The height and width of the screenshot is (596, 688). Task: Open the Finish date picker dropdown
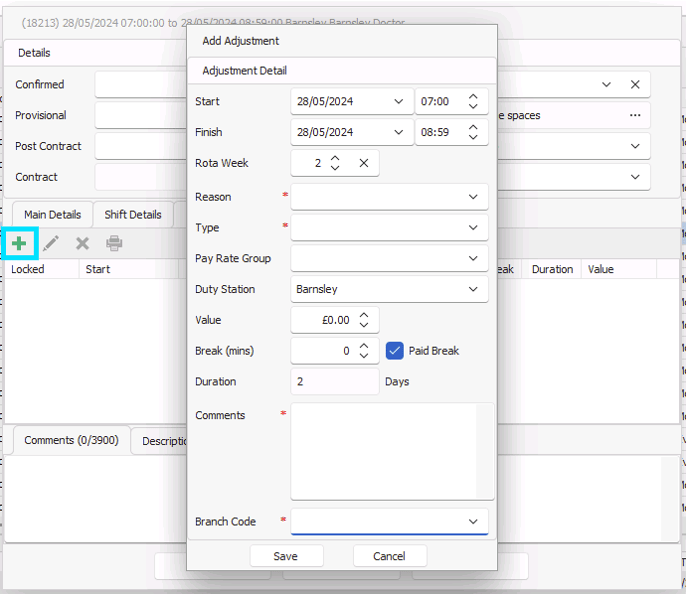coord(398,132)
